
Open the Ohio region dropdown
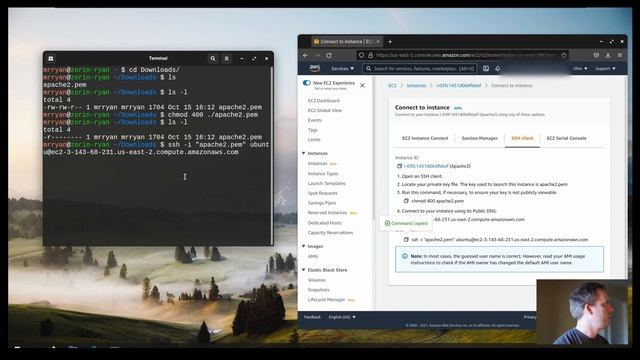tap(580, 69)
